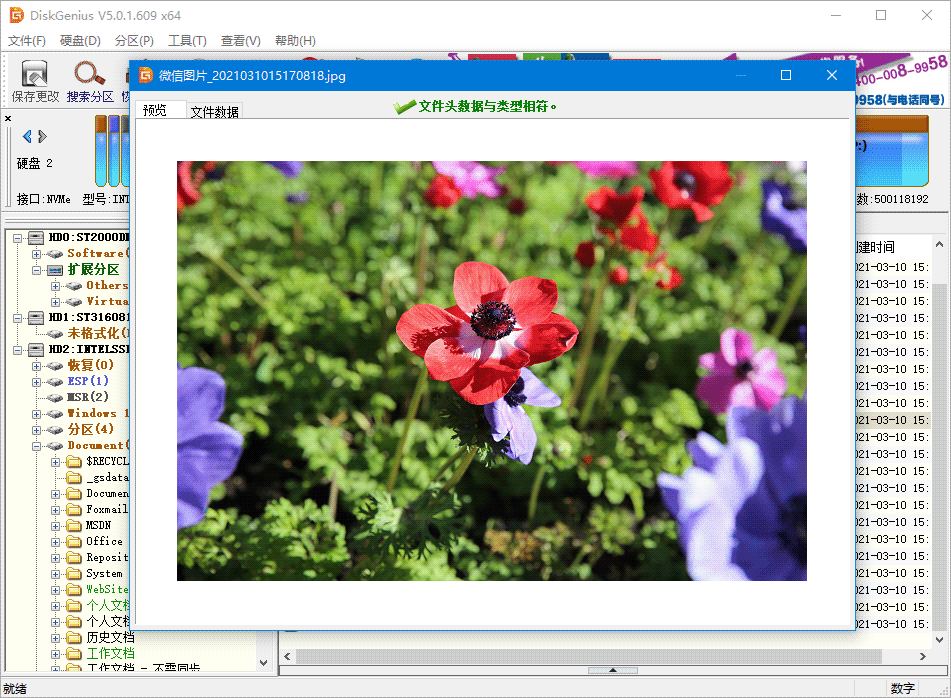Click the $RECYCLE folder icon

pyautogui.click(x=74, y=461)
